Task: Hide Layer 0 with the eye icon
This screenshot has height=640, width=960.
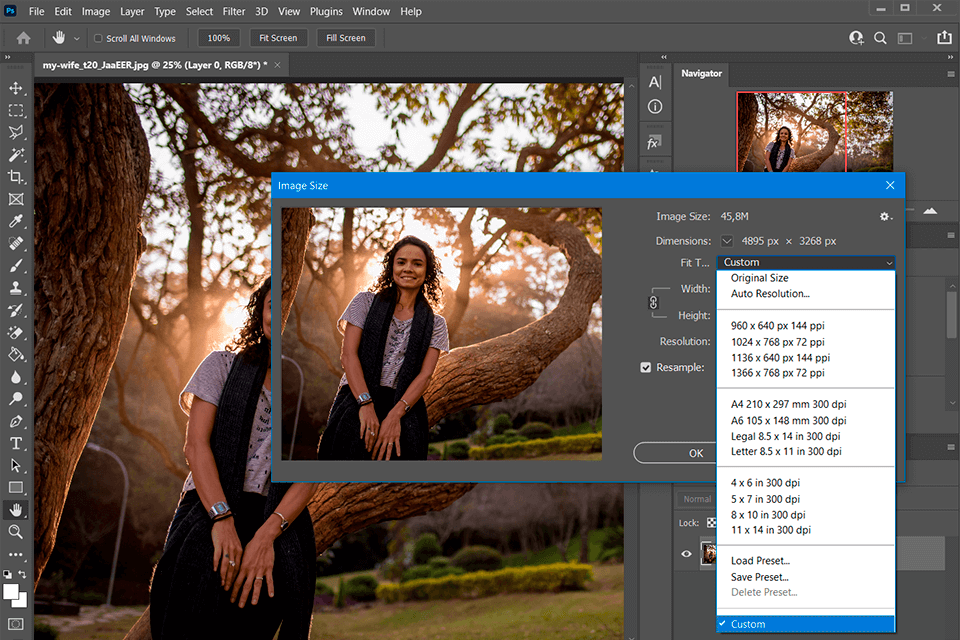Action: coord(686,554)
